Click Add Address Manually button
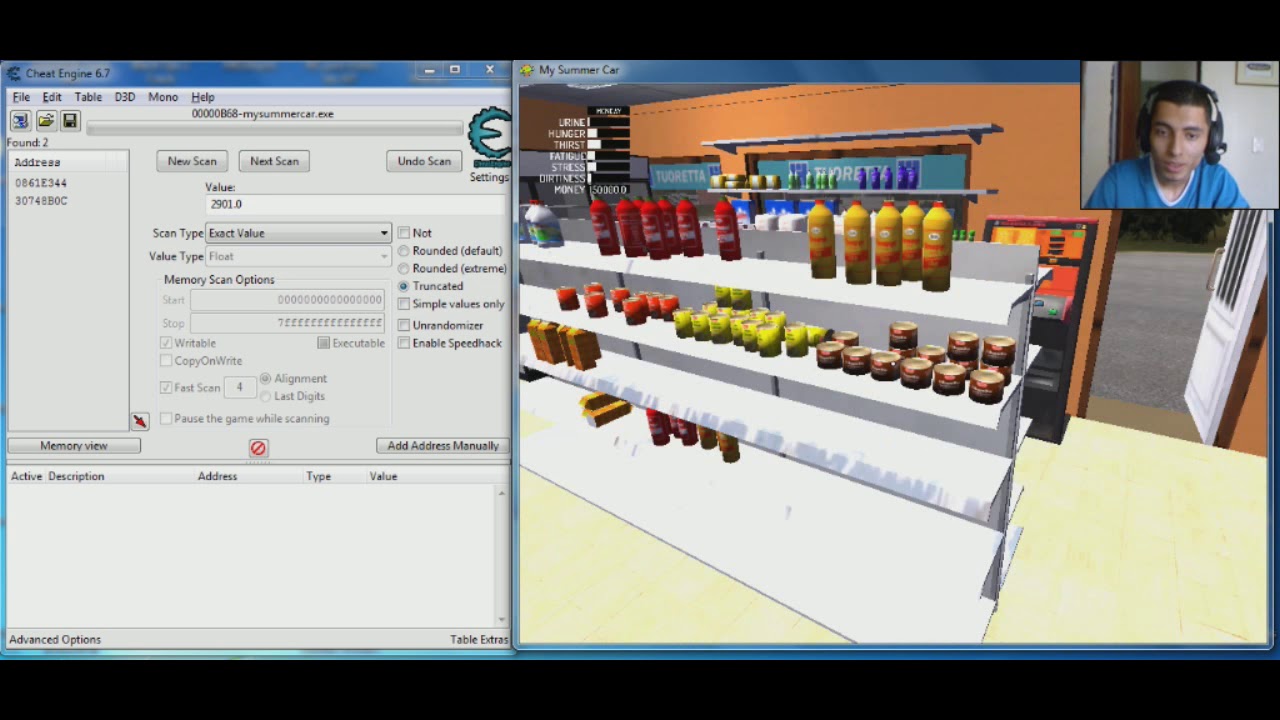The height and width of the screenshot is (720, 1280). [443, 446]
